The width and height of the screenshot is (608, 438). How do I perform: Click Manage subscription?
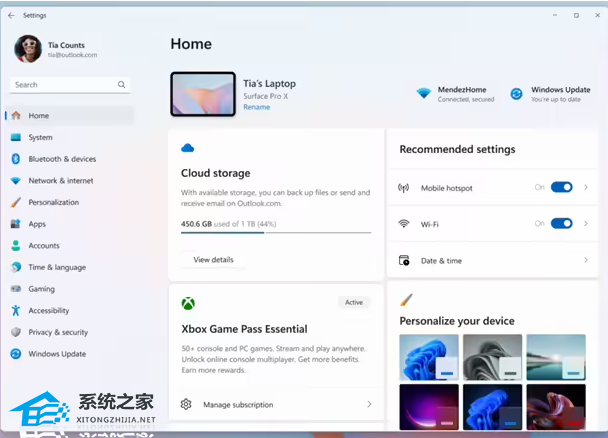276,404
